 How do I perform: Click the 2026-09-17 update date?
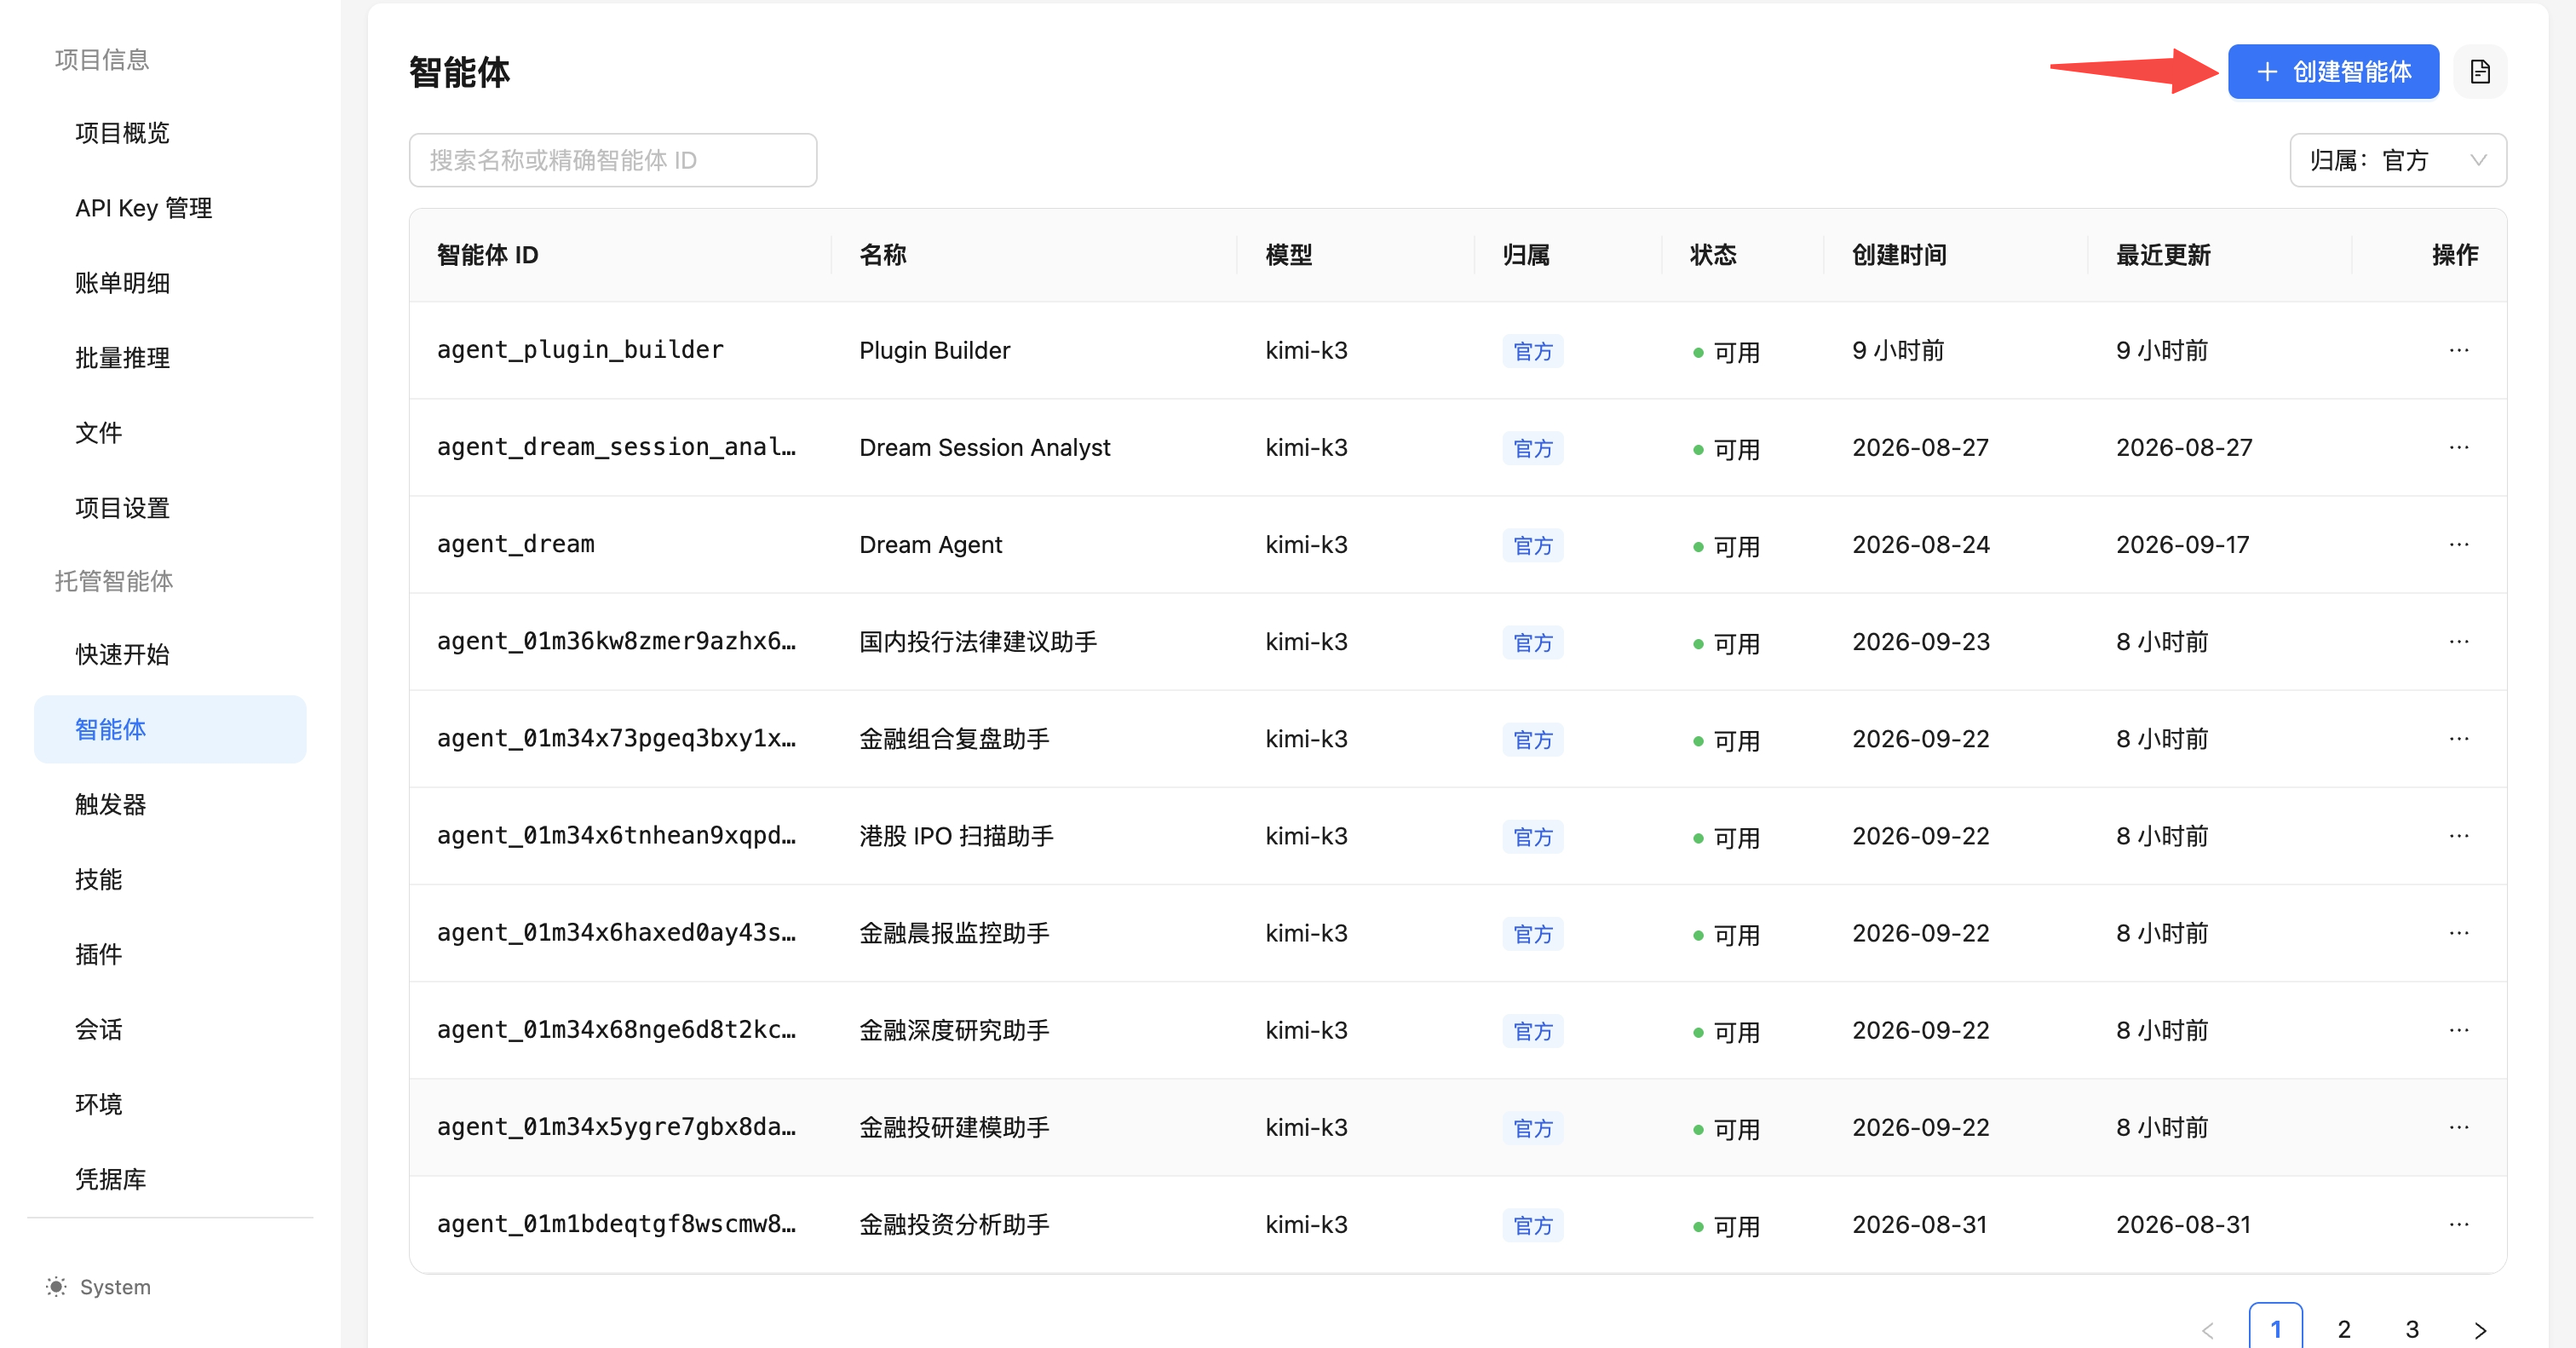click(x=2182, y=545)
